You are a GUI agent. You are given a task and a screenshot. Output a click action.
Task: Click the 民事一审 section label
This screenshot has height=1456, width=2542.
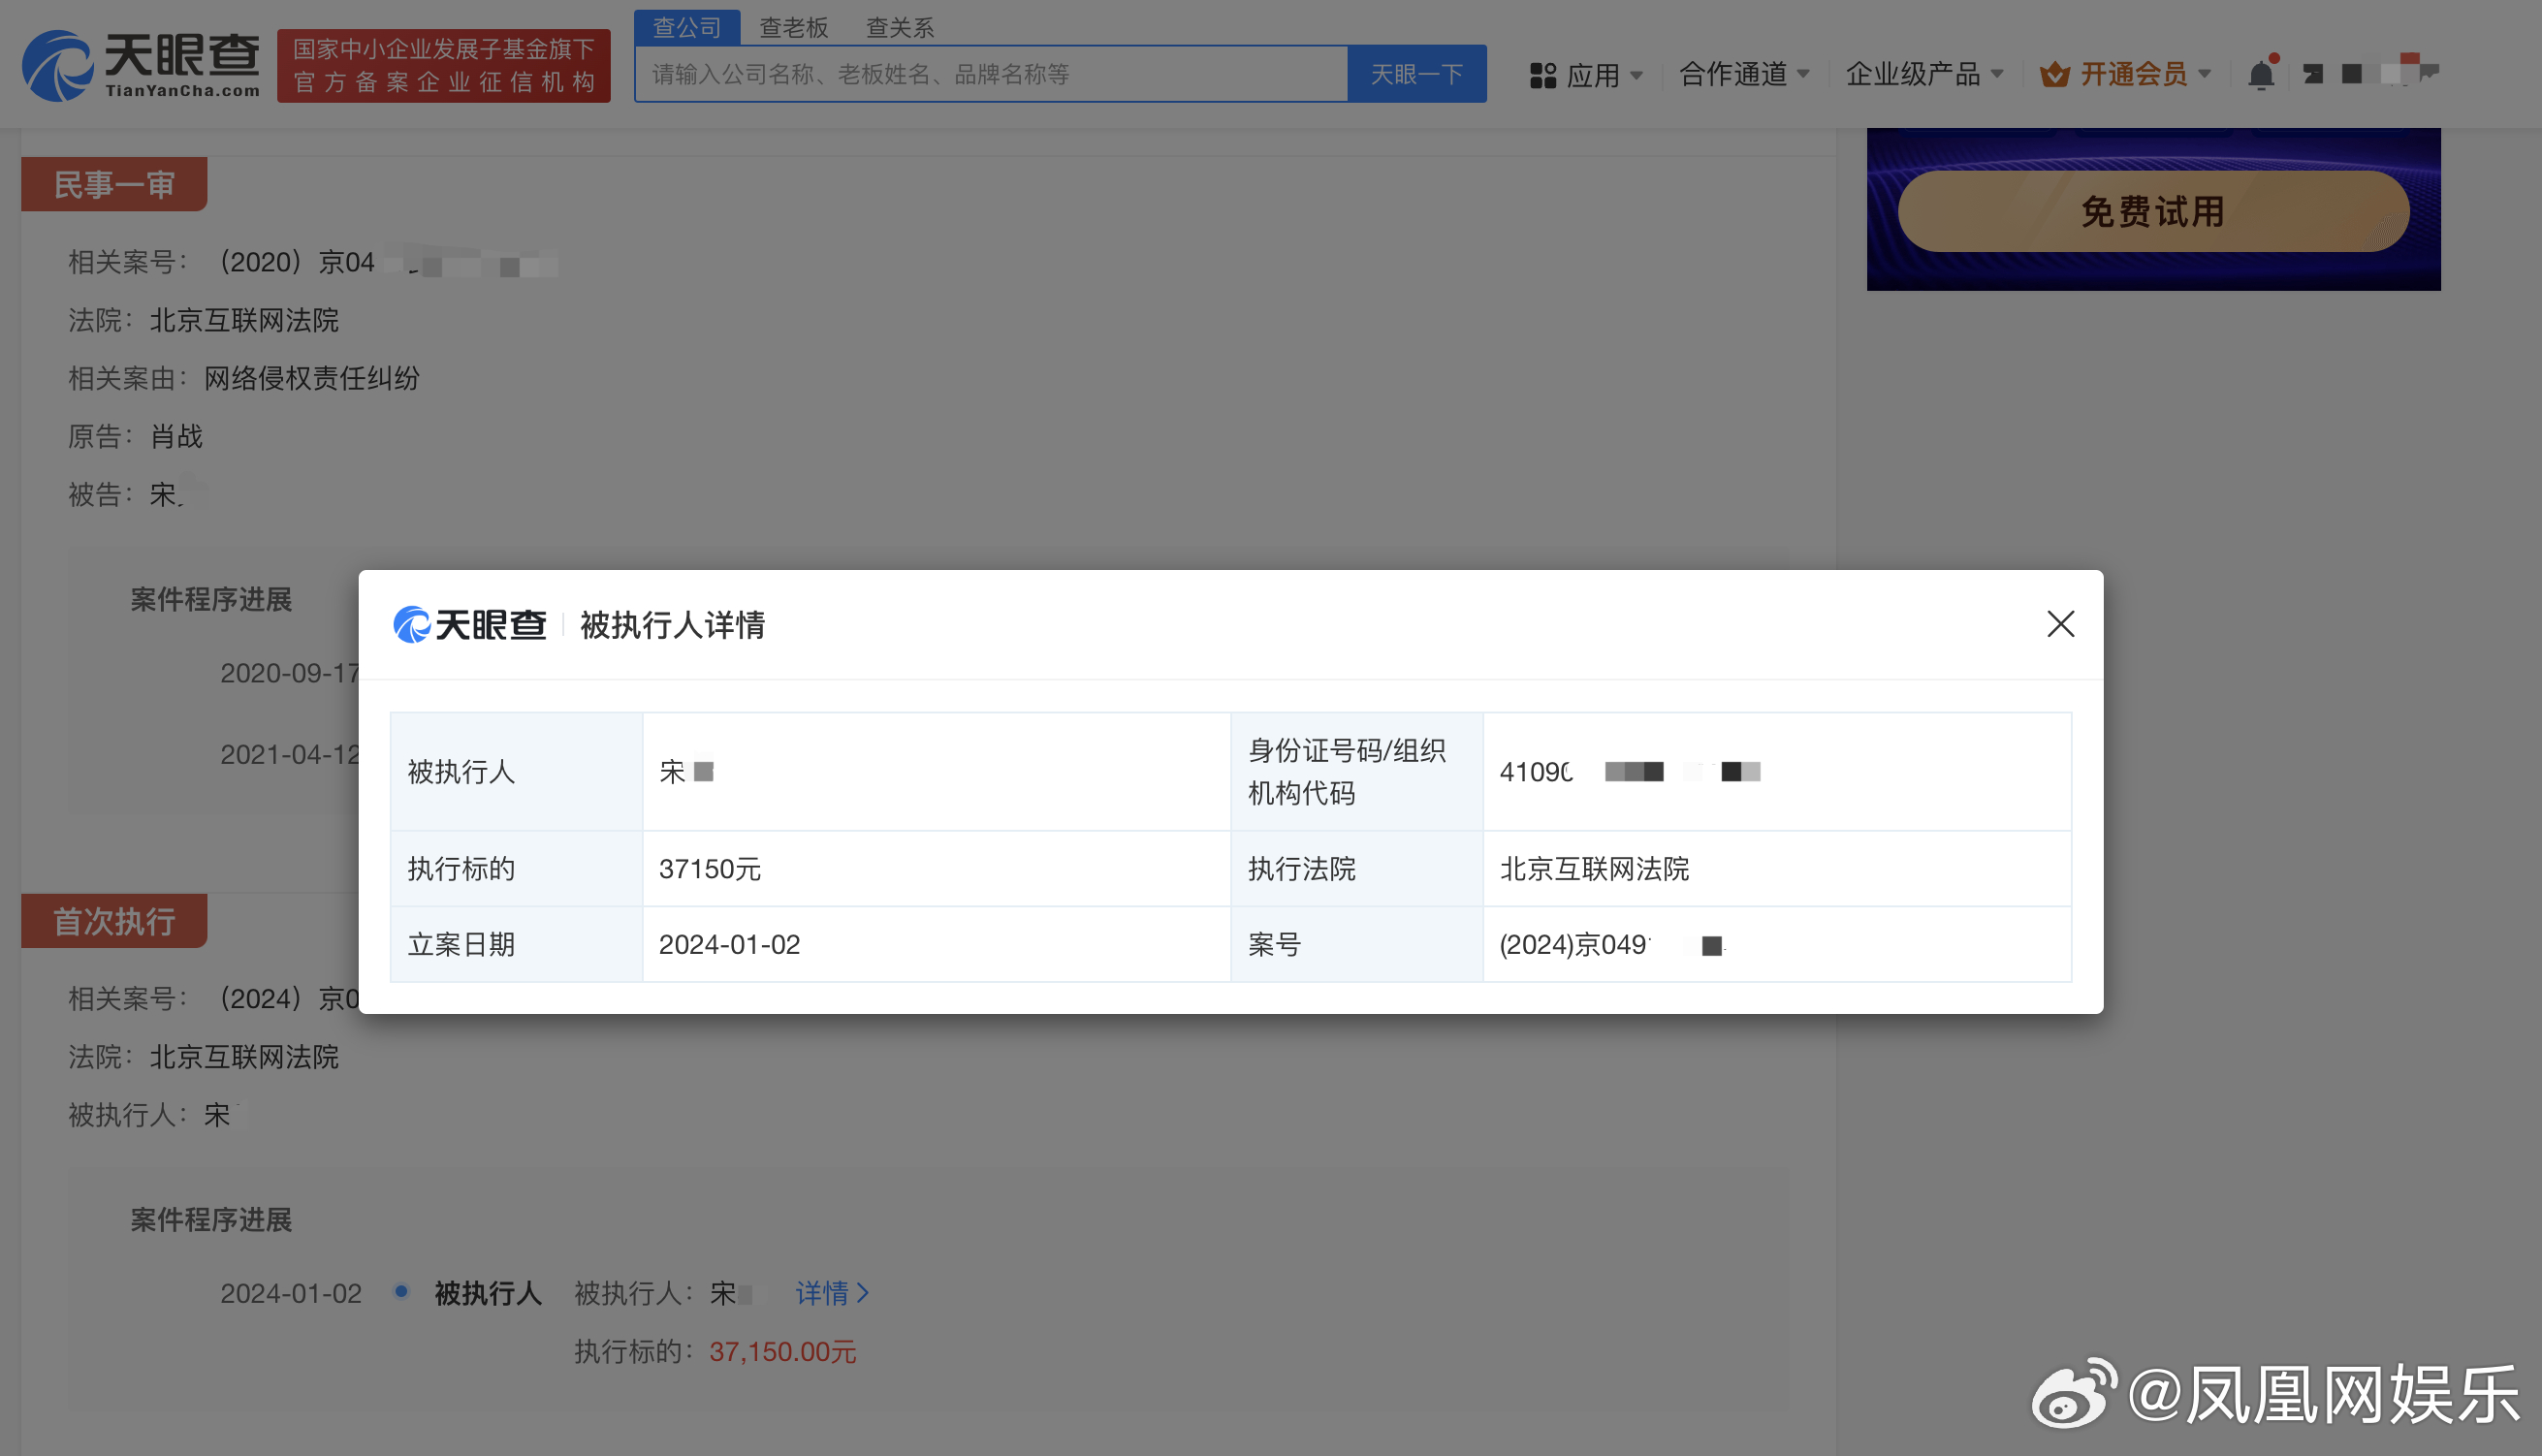tap(114, 184)
